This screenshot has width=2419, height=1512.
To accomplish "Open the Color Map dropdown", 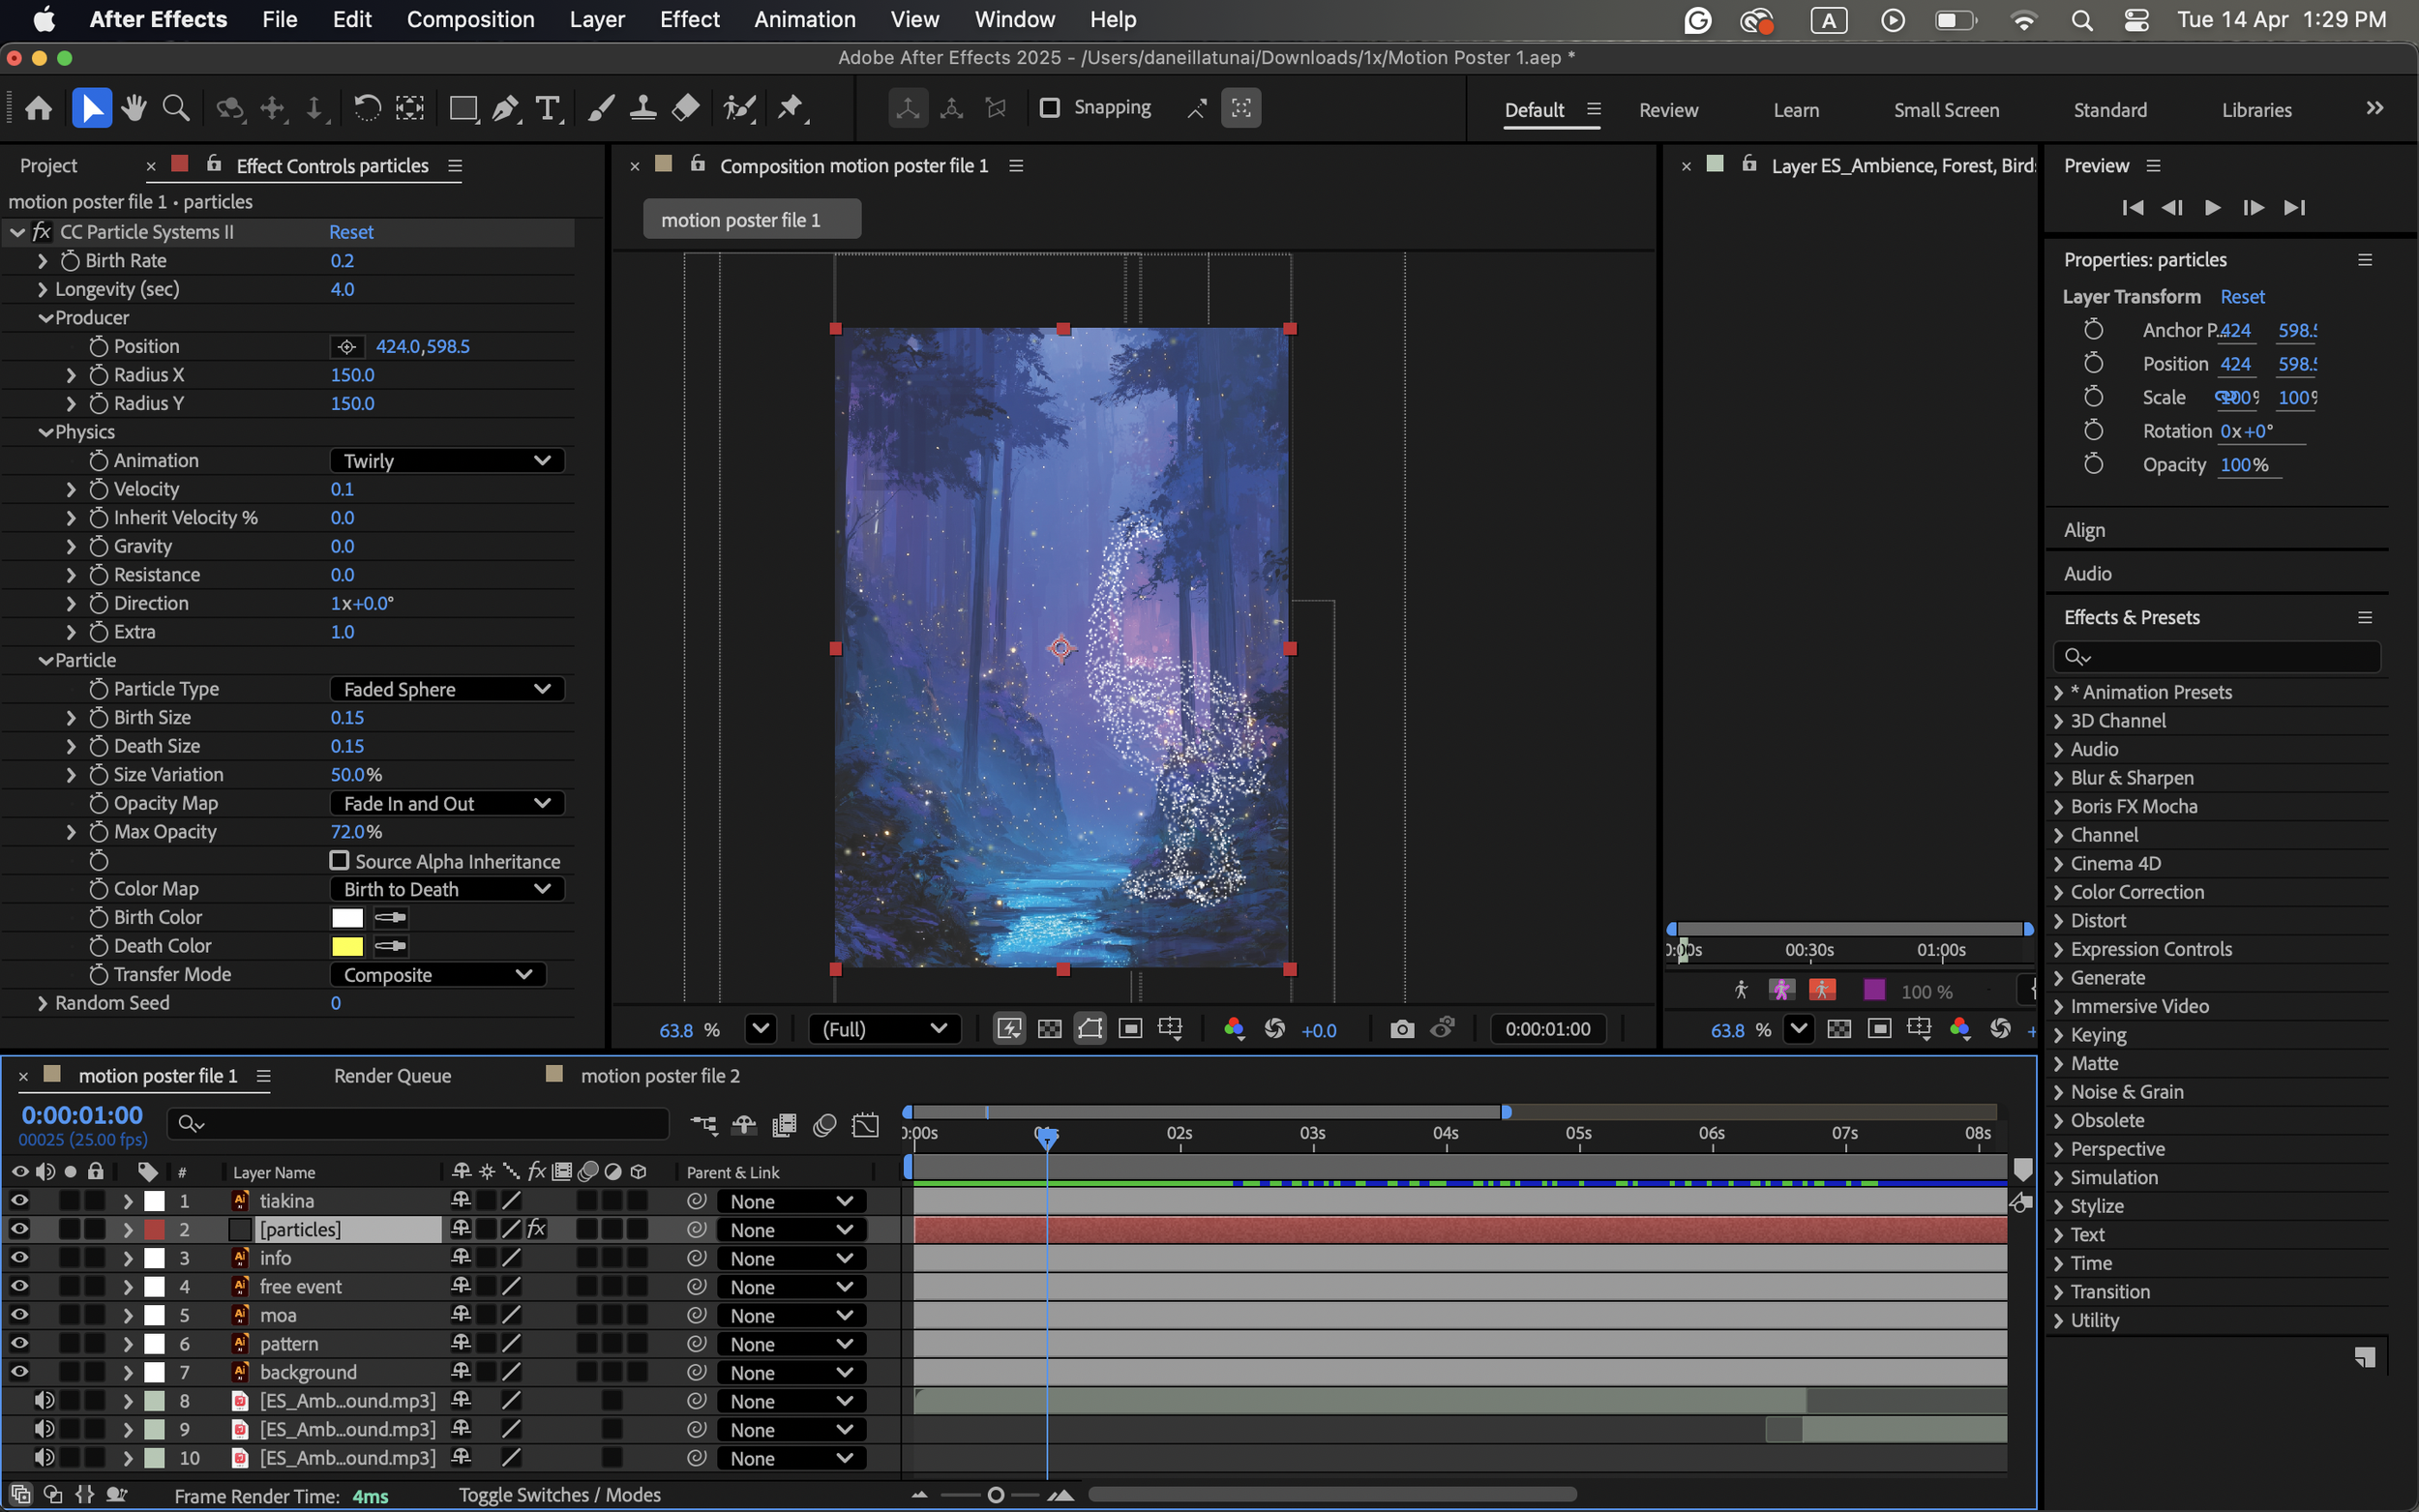I will click(447, 889).
